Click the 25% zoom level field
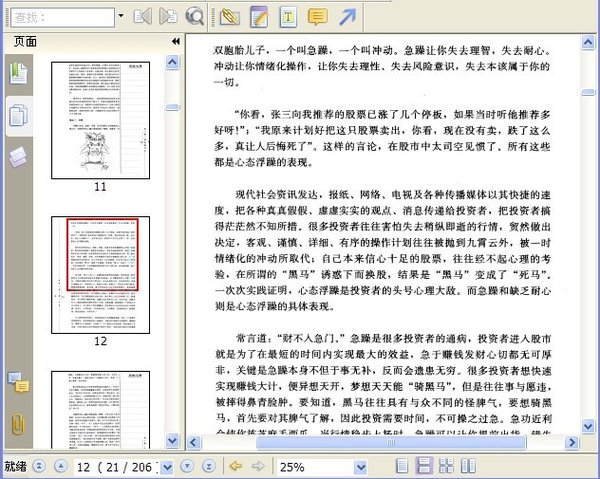This screenshot has width=600, height=479. [315, 467]
